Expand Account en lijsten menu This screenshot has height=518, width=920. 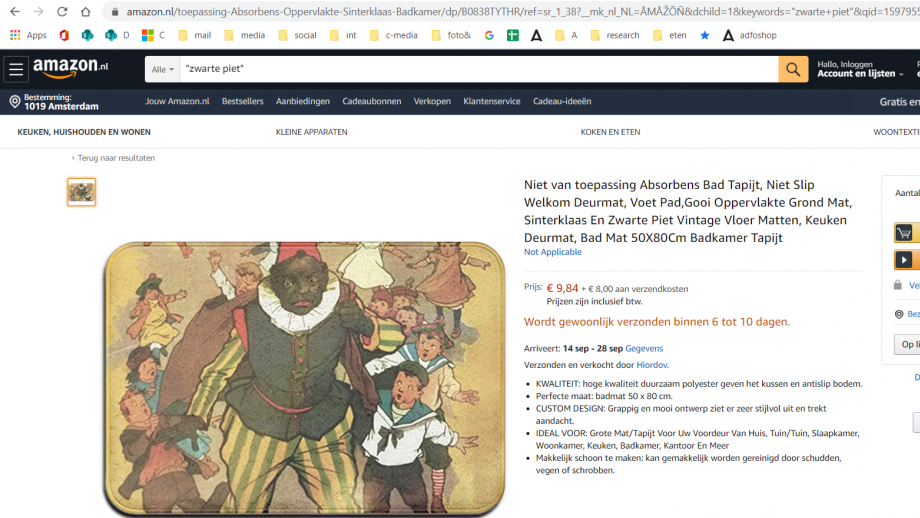(x=860, y=69)
